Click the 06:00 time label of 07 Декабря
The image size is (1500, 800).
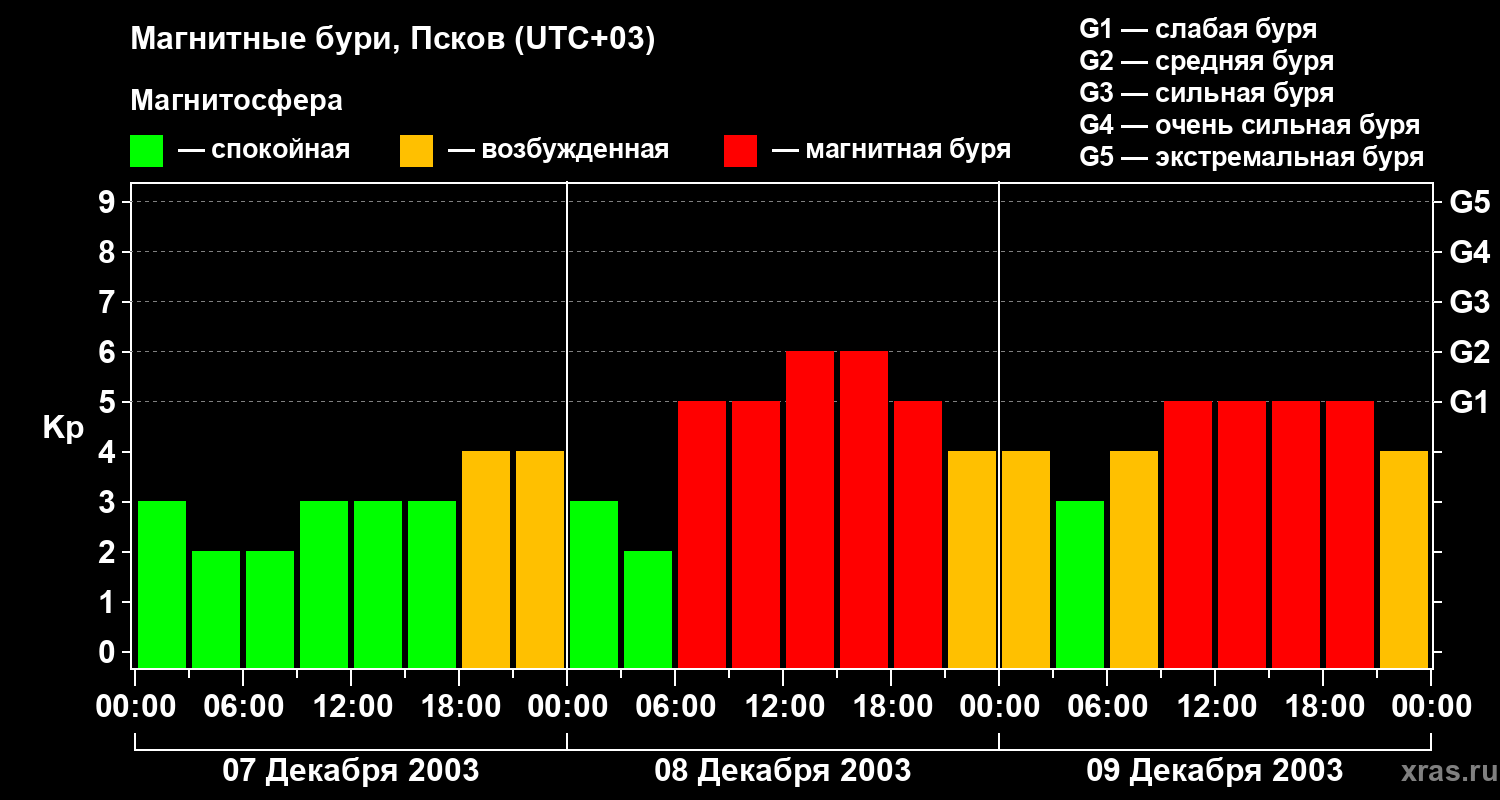coord(243,706)
